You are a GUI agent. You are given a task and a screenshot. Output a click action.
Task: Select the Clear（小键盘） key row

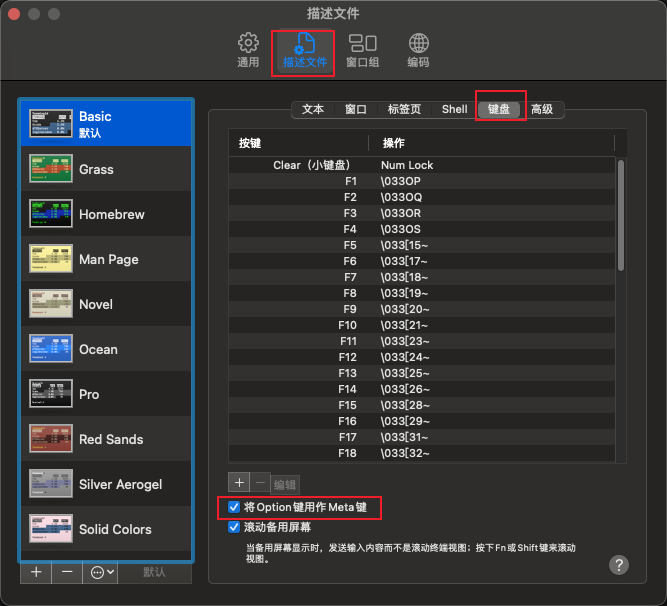click(x=422, y=165)
